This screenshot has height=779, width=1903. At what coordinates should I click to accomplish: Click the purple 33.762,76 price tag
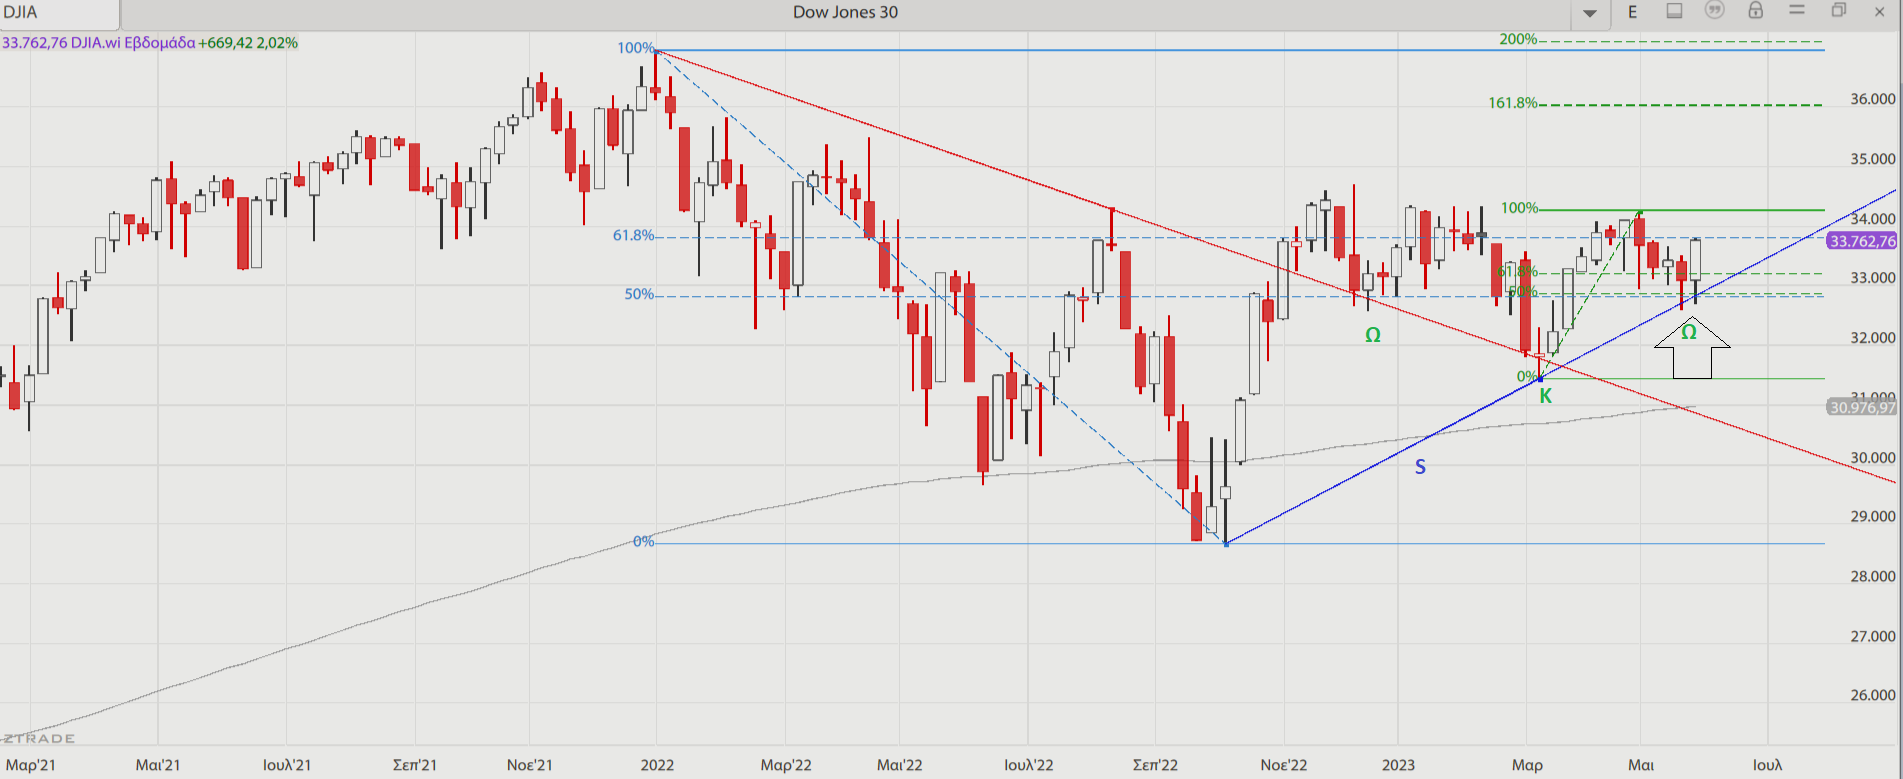coord(1861,241)
